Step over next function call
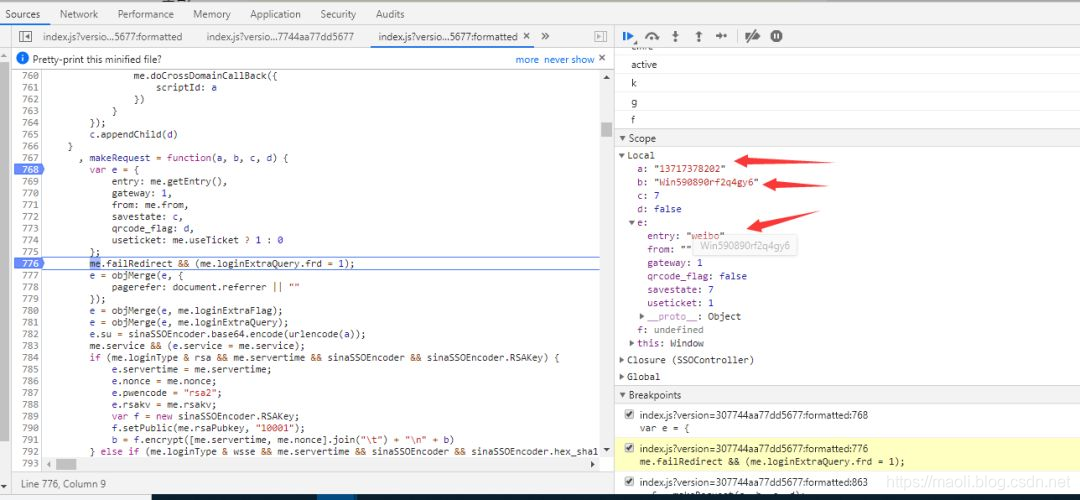The width and height of the screenshot is (1080, 500). pyautogui.click(x=652, y=37)
